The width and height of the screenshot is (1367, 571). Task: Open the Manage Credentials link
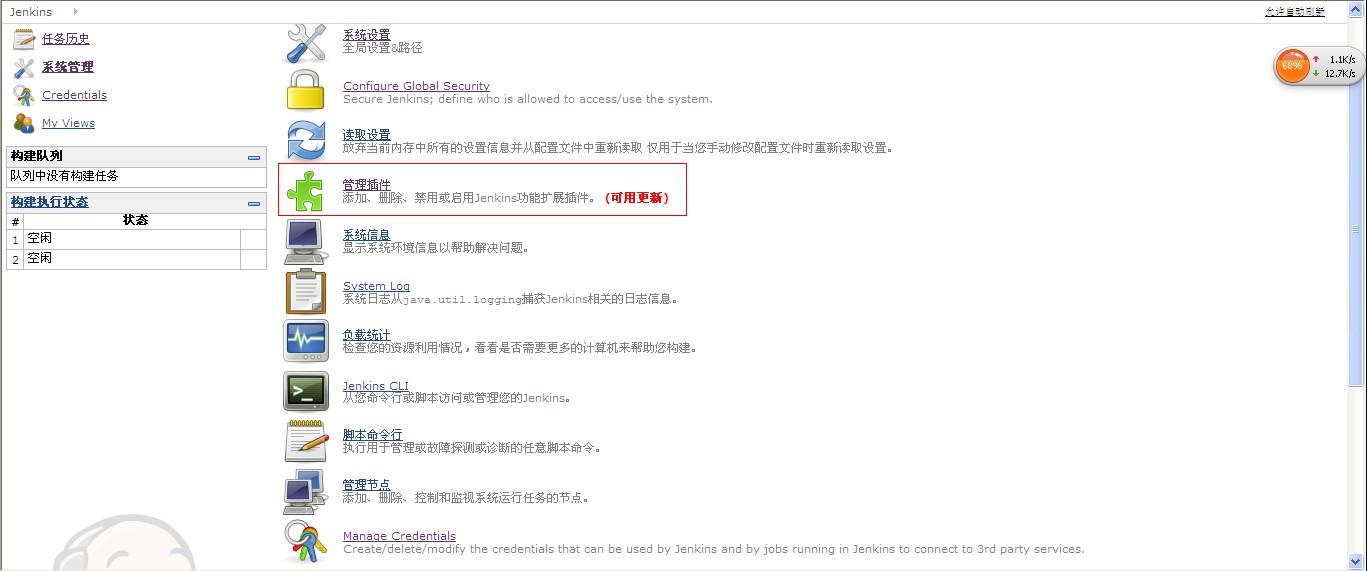(x=399, y=536)
